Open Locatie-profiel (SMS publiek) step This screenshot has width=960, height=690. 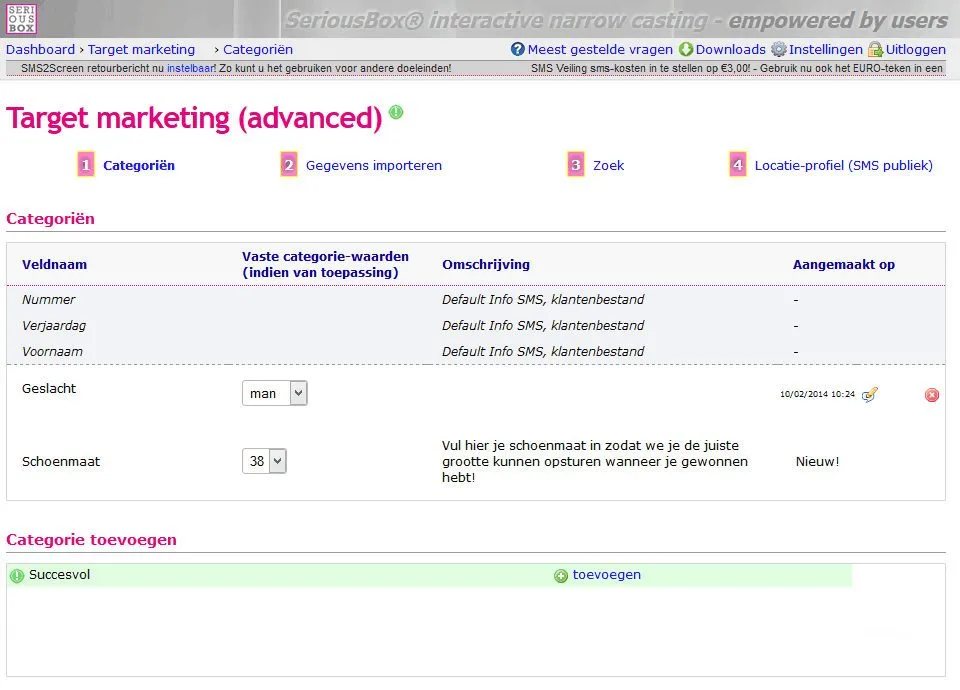tap(844, 165)
